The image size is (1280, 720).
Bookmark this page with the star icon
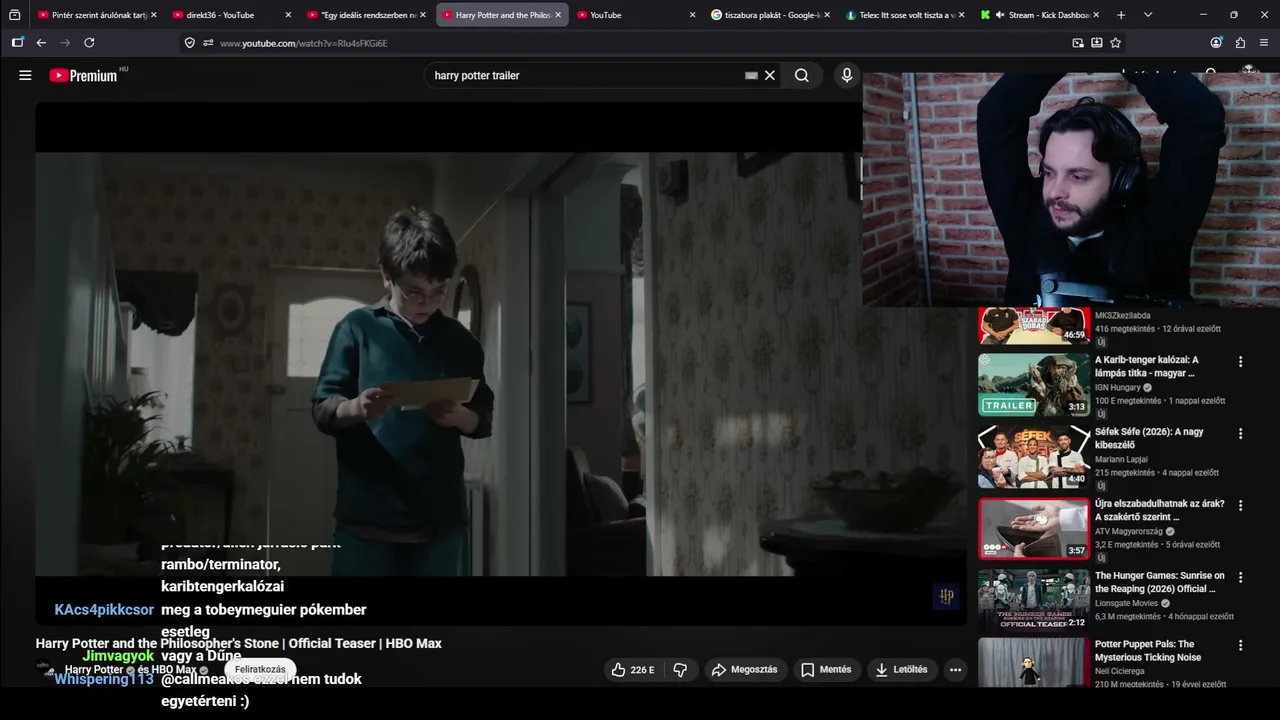click(x=1116, y=43)
